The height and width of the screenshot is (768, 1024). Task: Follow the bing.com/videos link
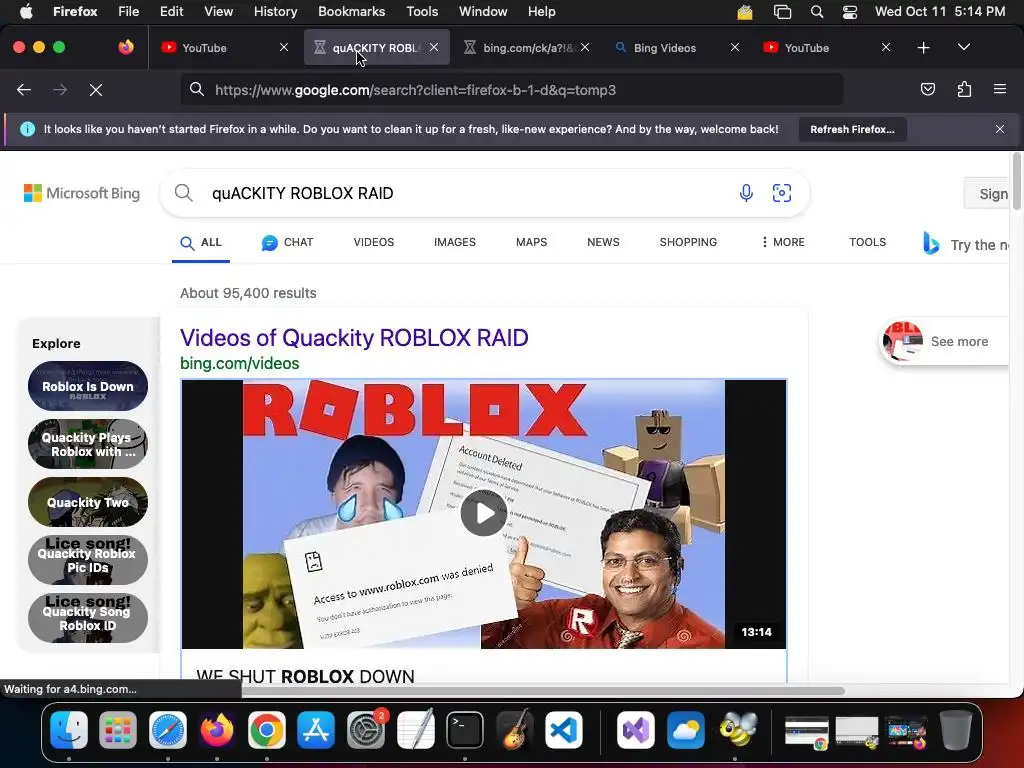(x=240, y=363)
